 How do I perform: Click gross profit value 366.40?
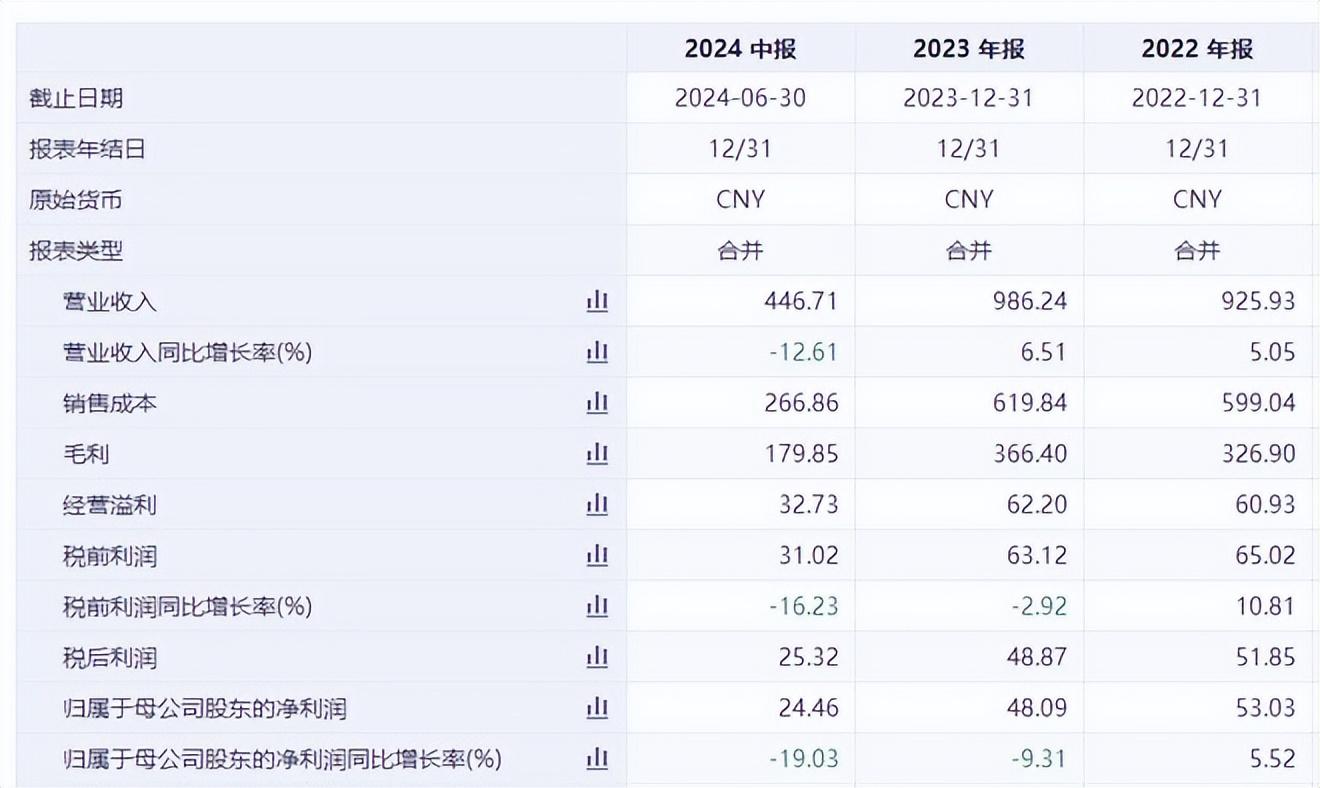click(1029, 454)
